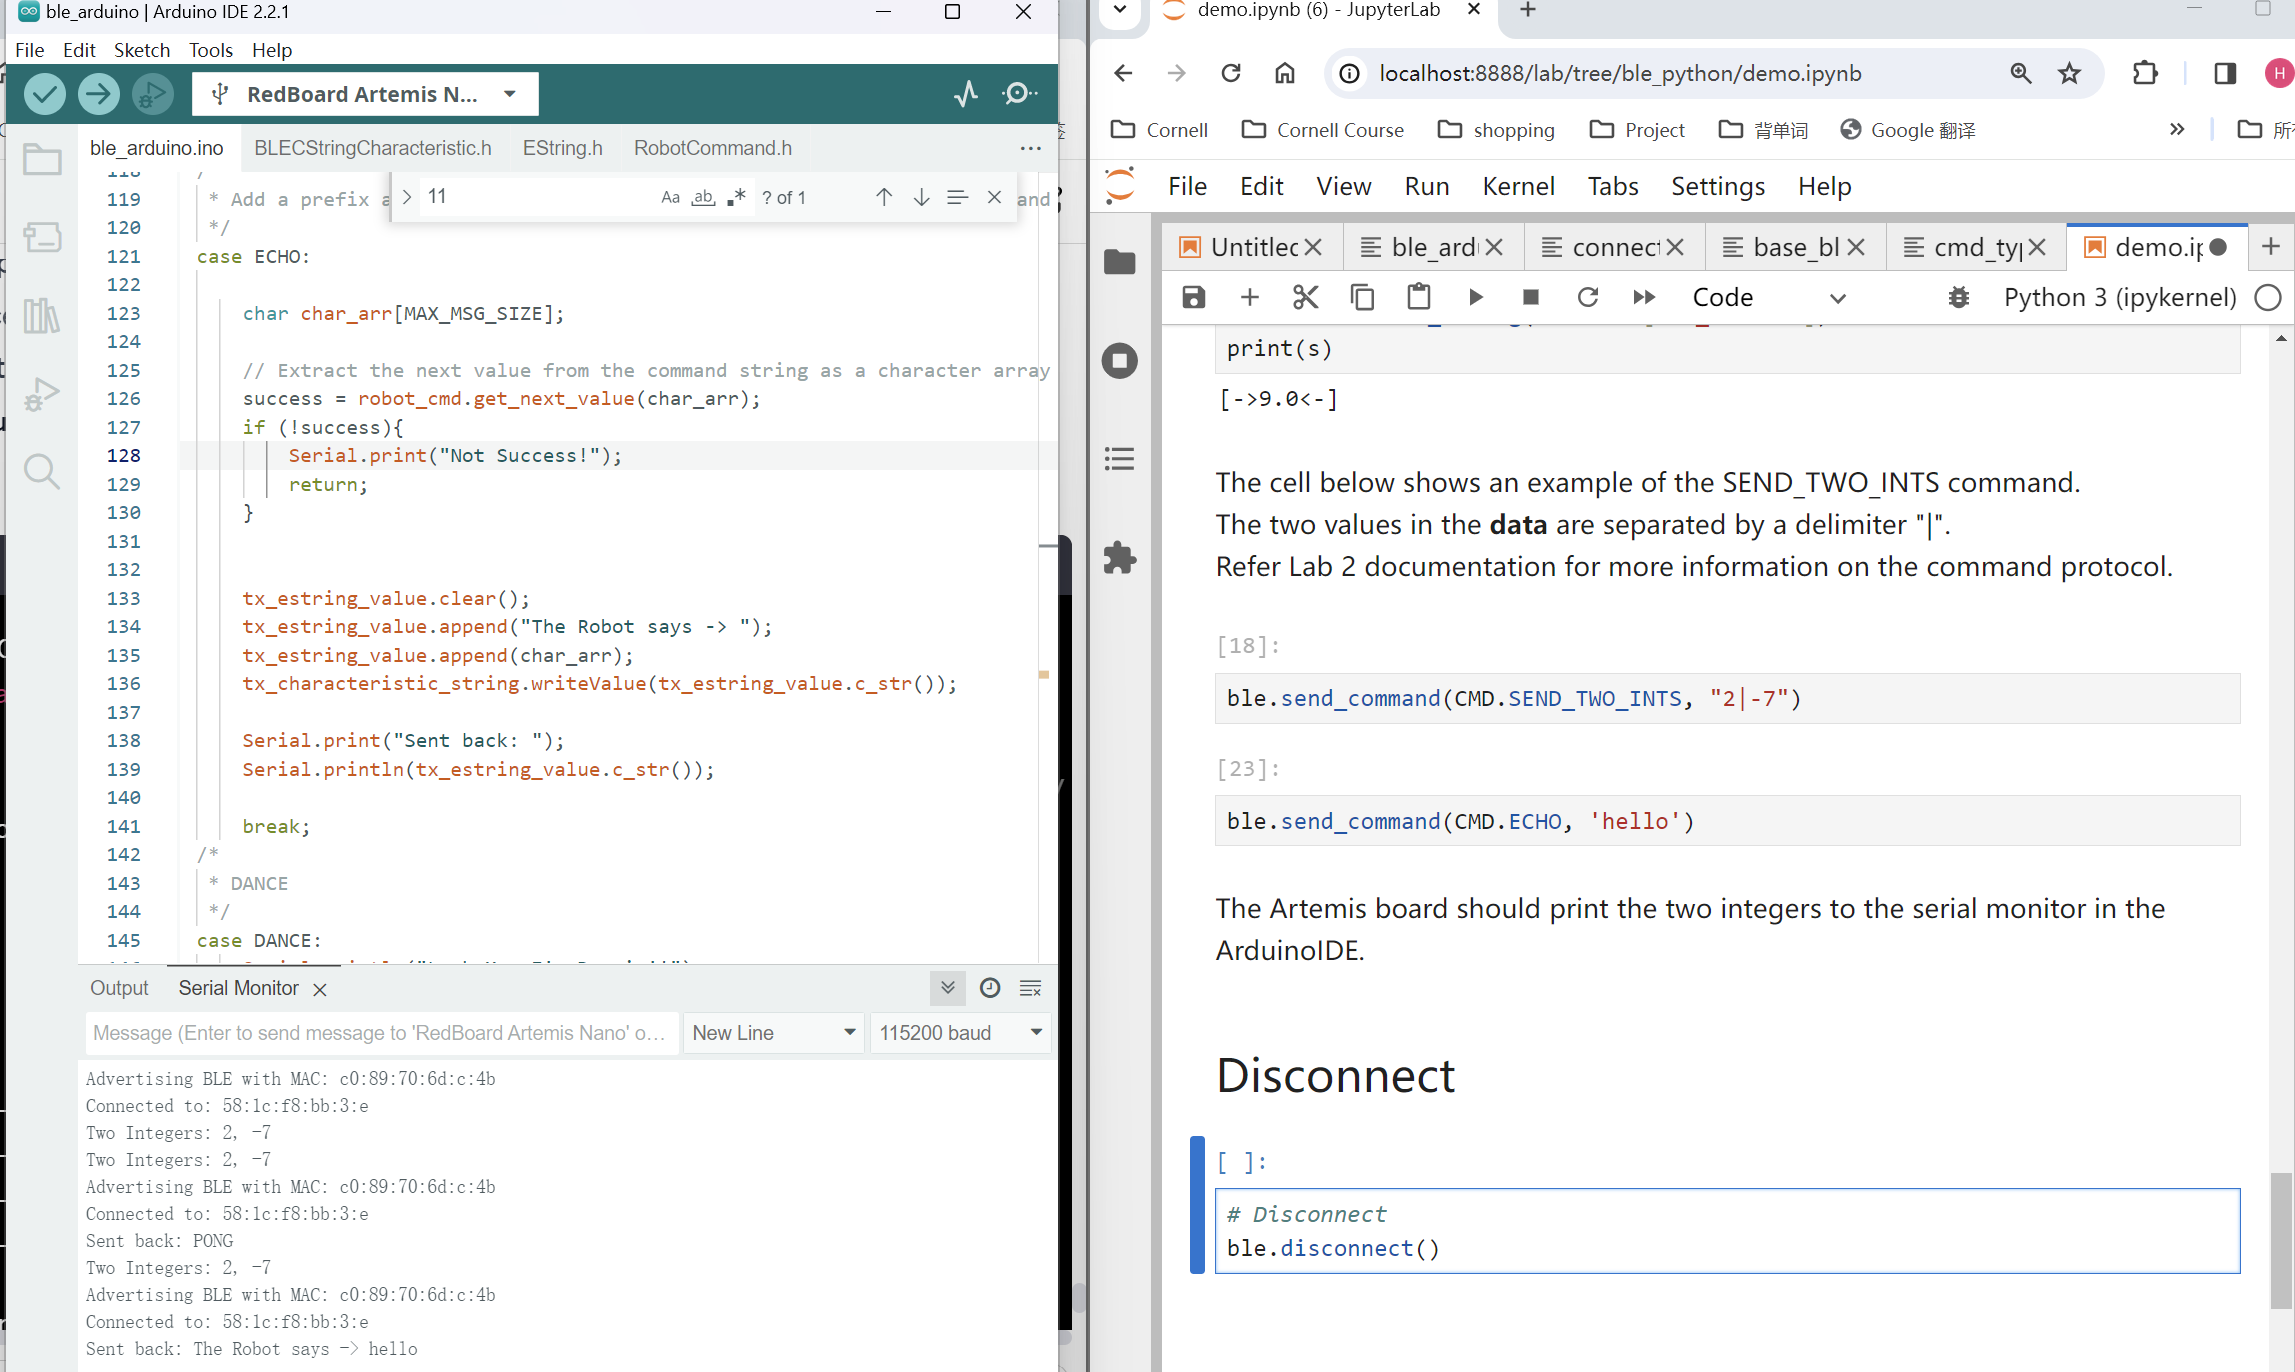Open the Boards Manager sidebar icon
Image resolution: width=2295 pixels, height=1372 pixels.
(42, 237)
